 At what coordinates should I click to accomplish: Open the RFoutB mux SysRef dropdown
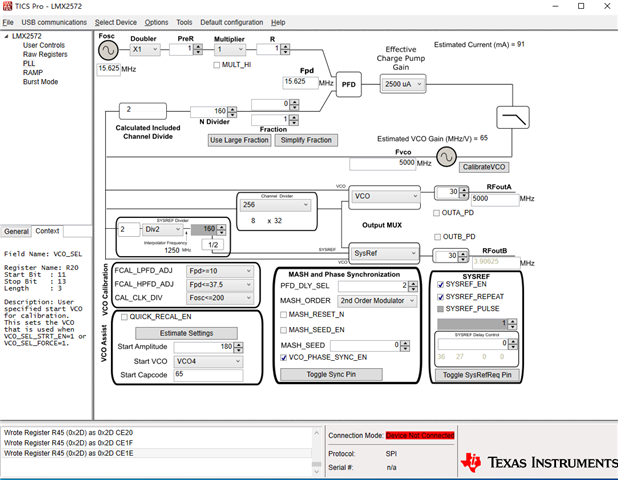384,253
